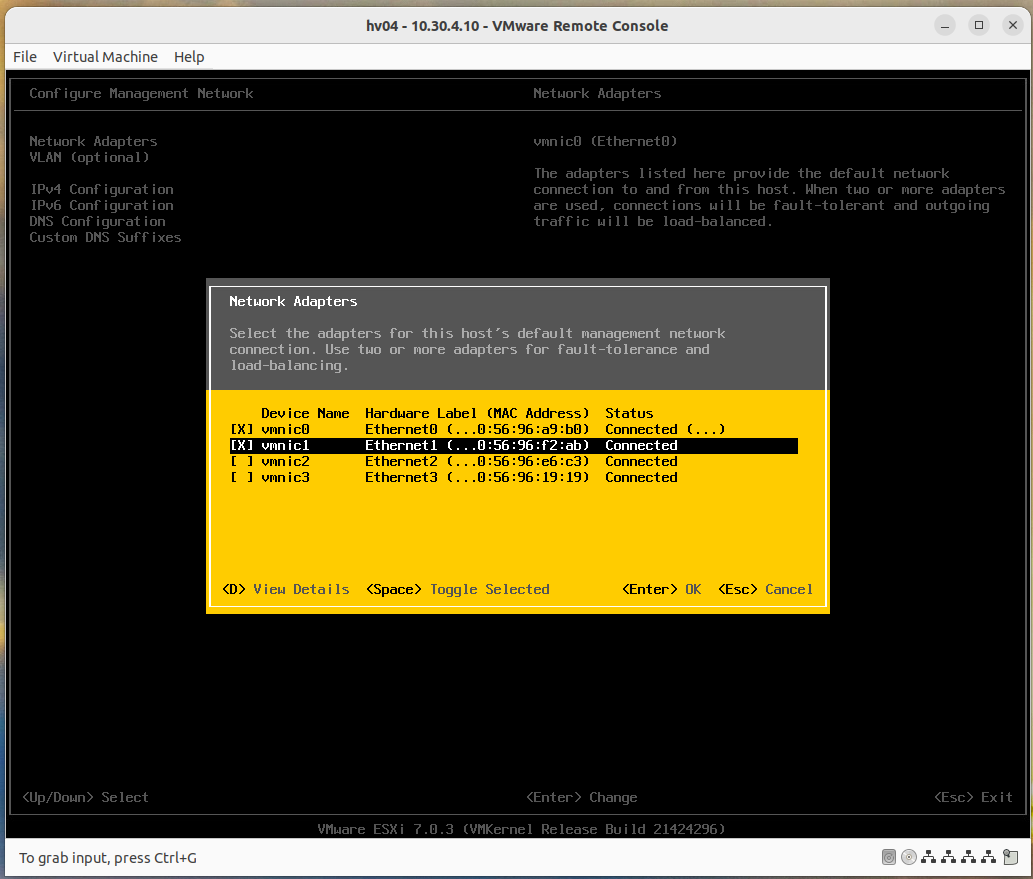
Task: Click the second network adapter status icon
Action: tap(948, 857)
